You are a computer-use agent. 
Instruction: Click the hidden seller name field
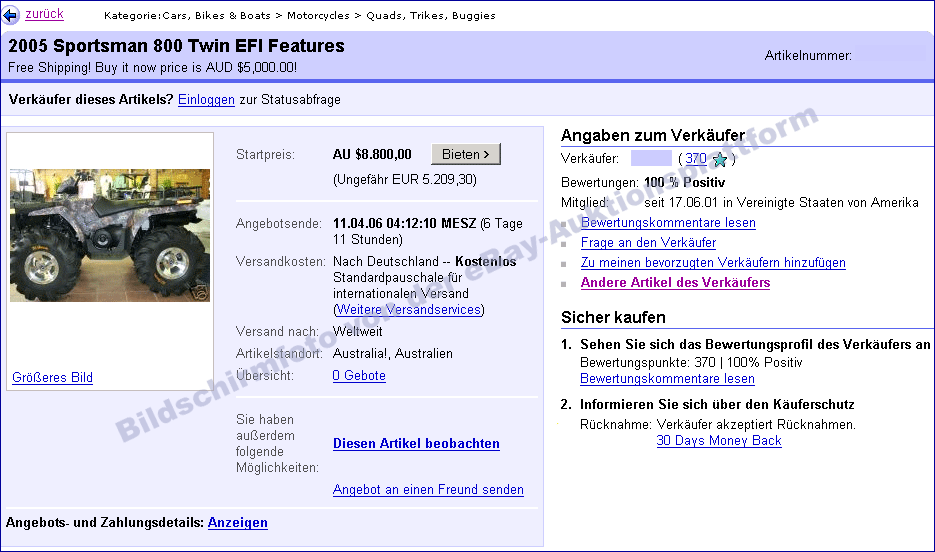[x=651, y=159]
